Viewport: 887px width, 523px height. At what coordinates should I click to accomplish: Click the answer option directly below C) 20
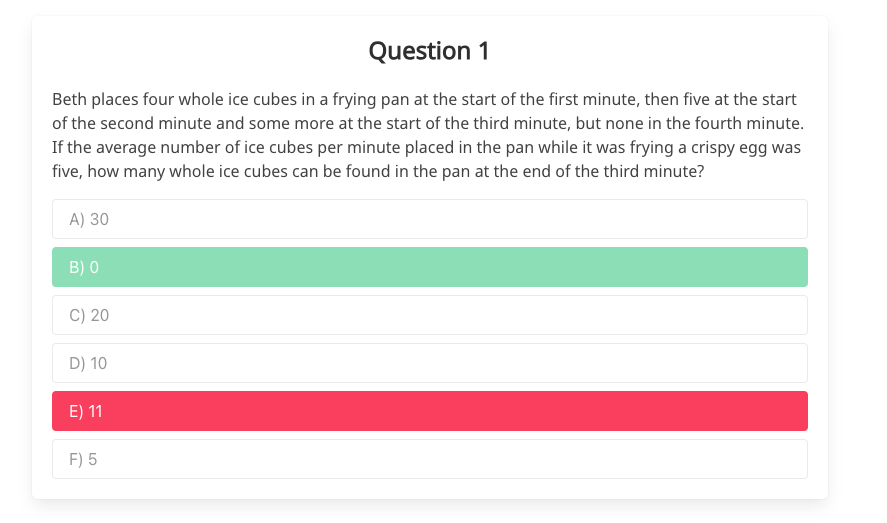point(429,363)
